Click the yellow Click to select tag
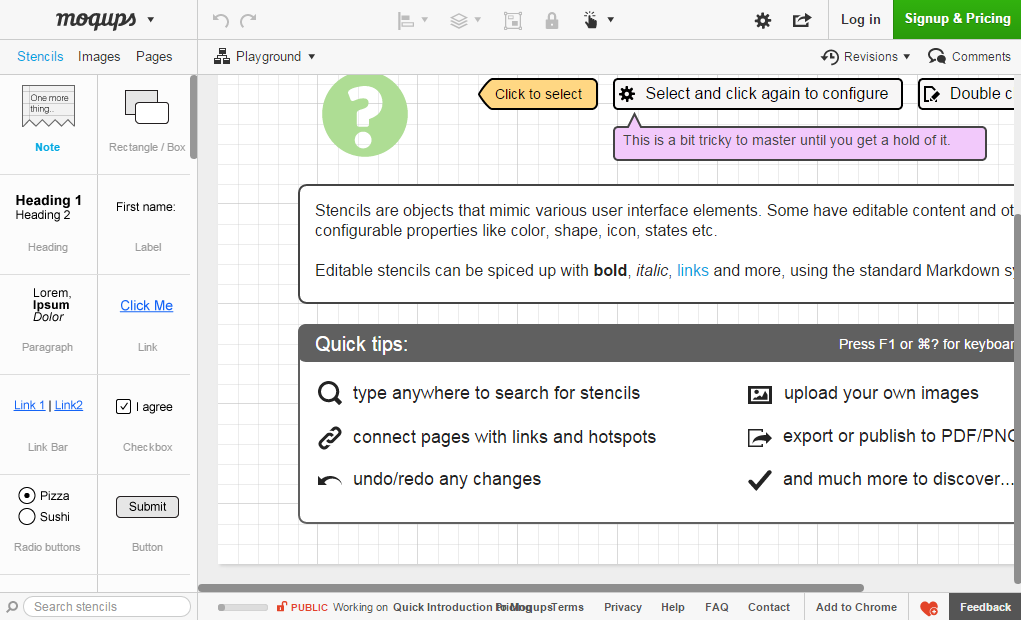 pos(538,94)
